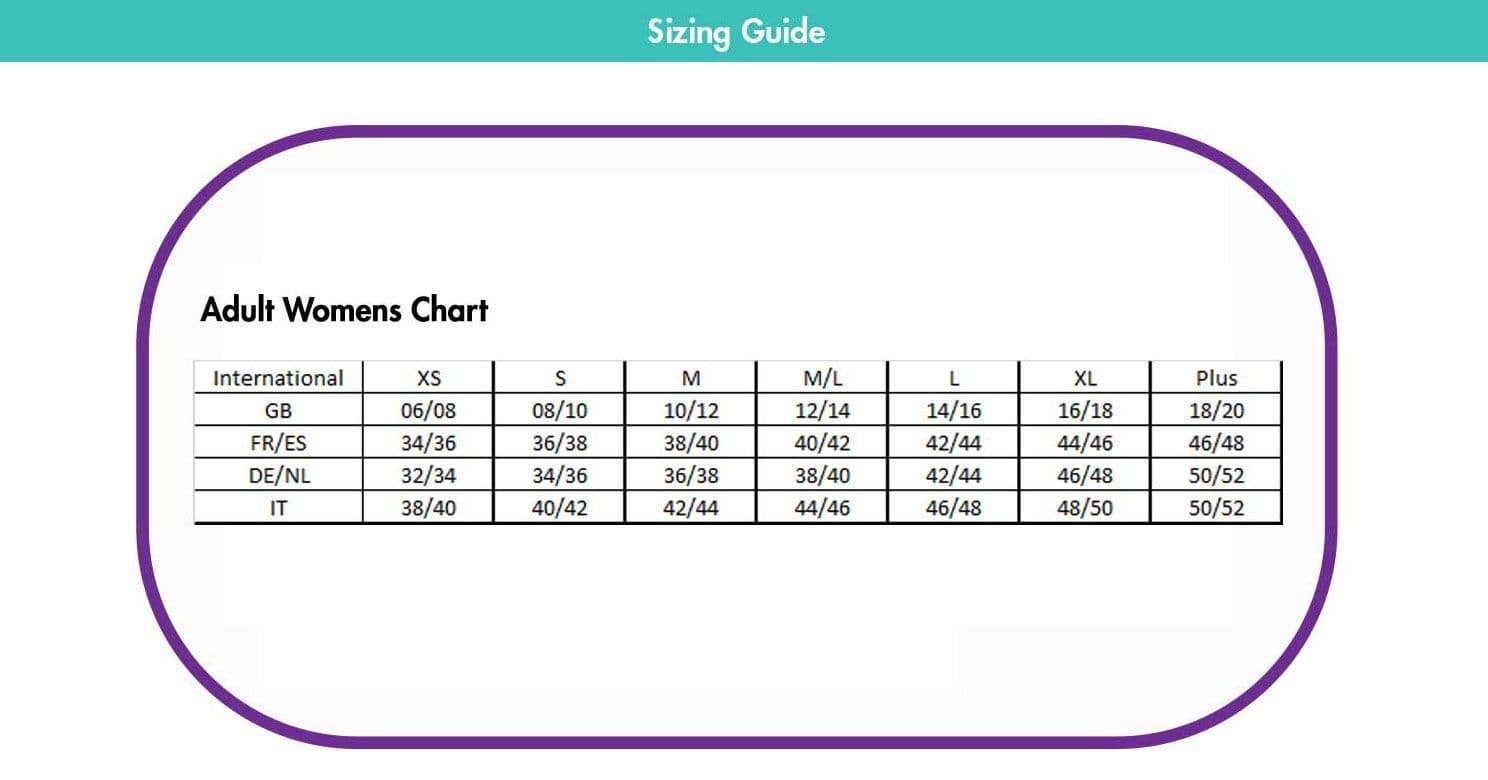Click the IT XL size 48/50 cell
This screenshot has height=780, width=1488.
1085,507
